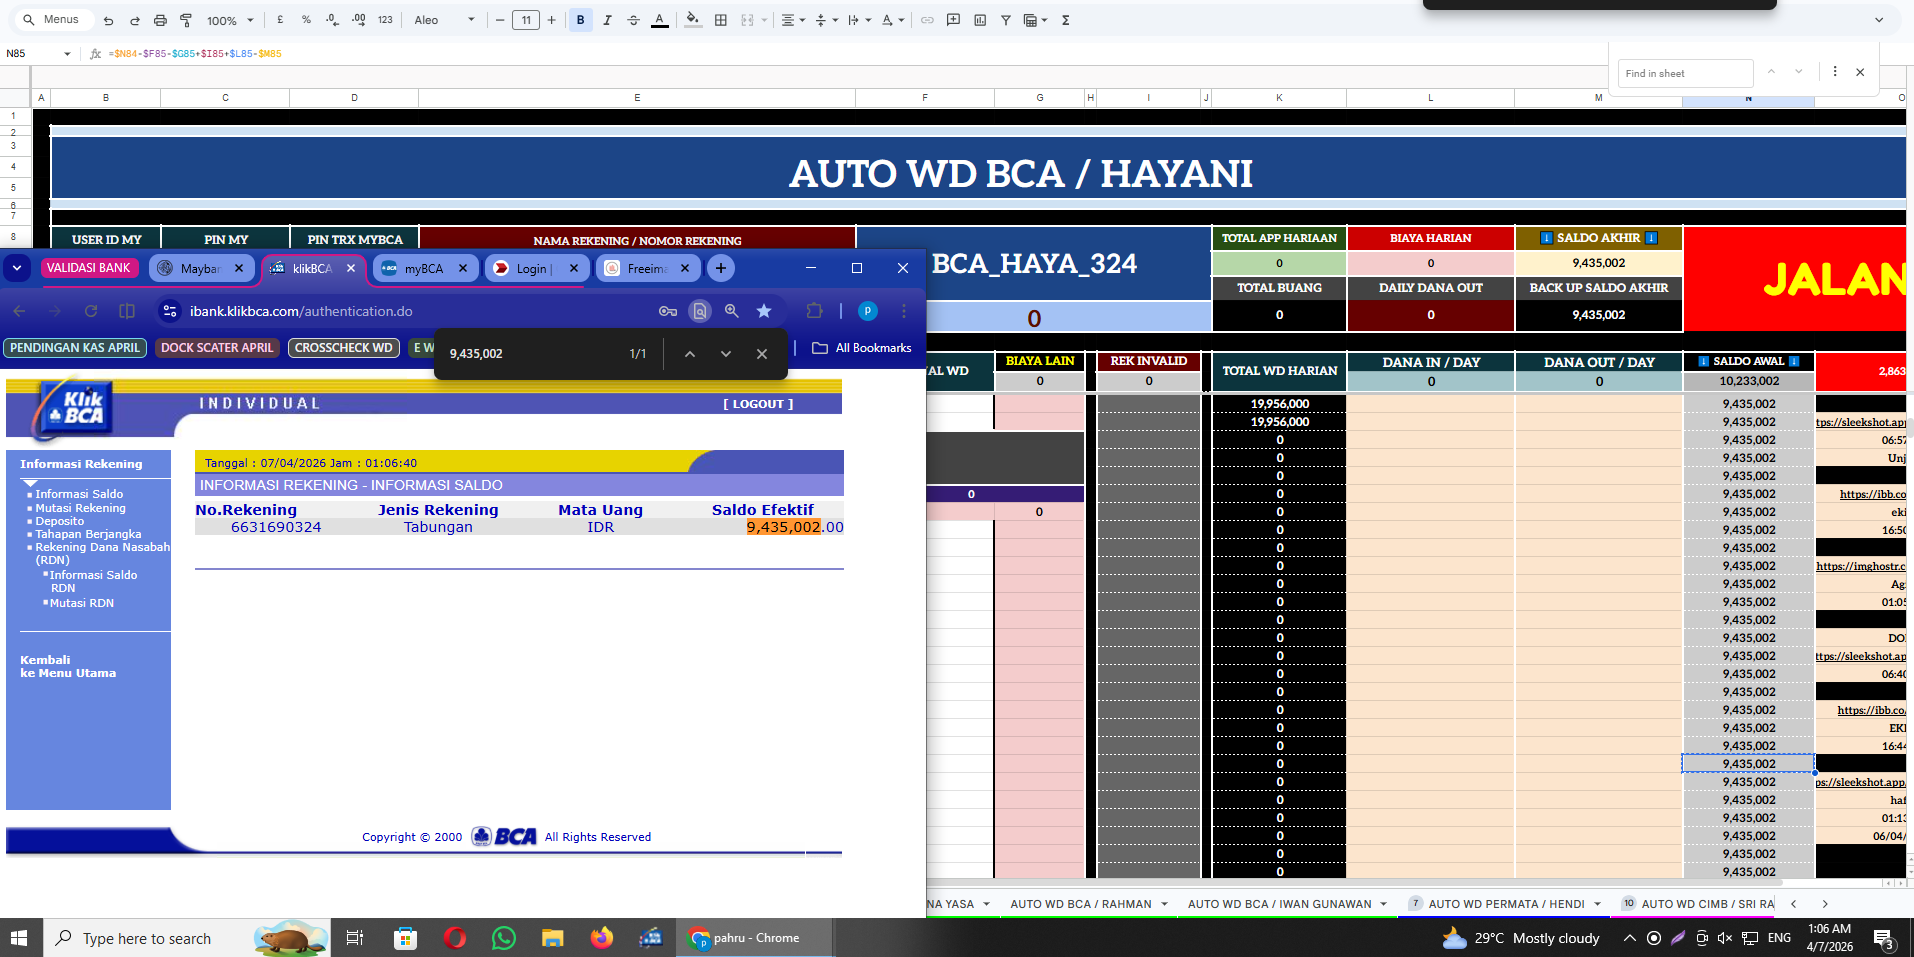Switch to the Freeimage browser tab
Screen dimensions: 1914x957
(648, 268)
